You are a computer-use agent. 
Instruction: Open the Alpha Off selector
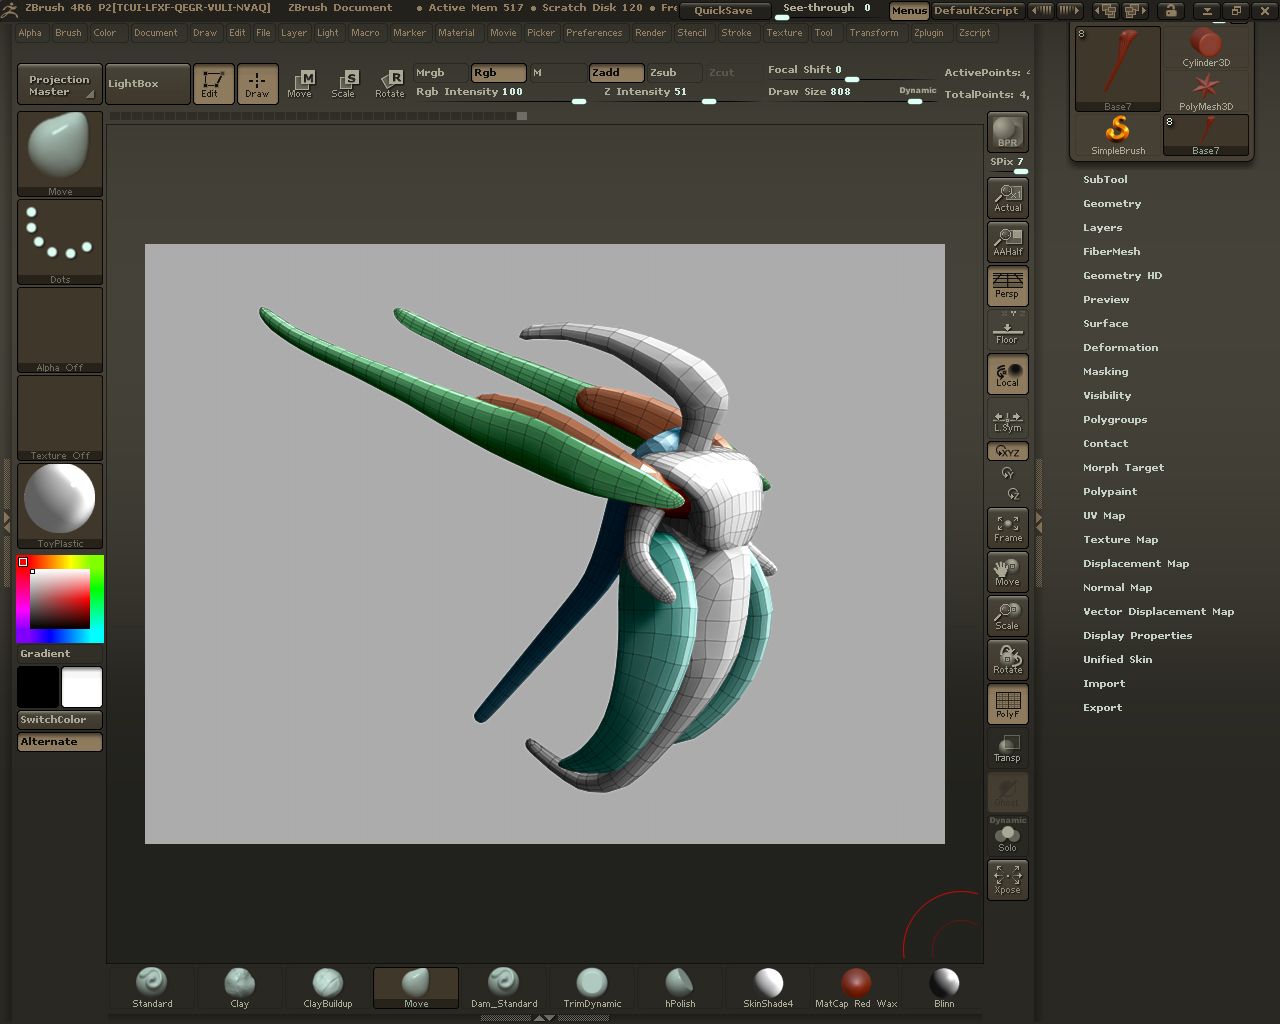tap(60, 330)
